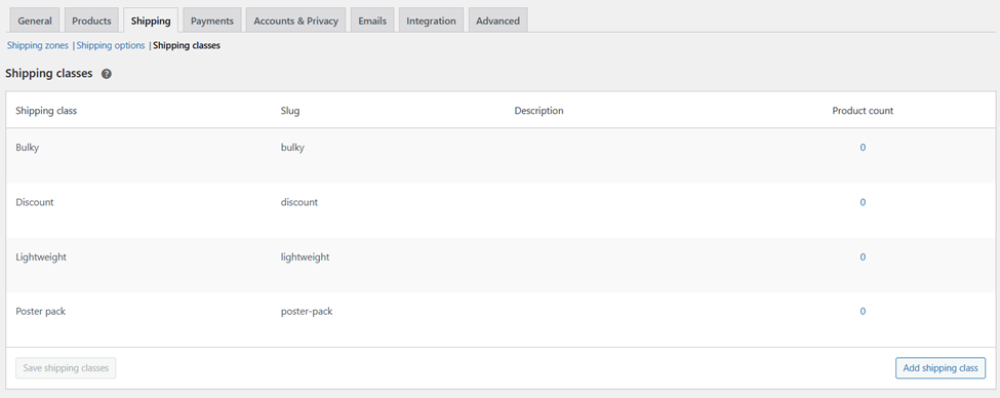Image resolution: width=1000 pixels, height=398 pixels.
Task: Open the product count for Bulky
Action: point(863,147)
